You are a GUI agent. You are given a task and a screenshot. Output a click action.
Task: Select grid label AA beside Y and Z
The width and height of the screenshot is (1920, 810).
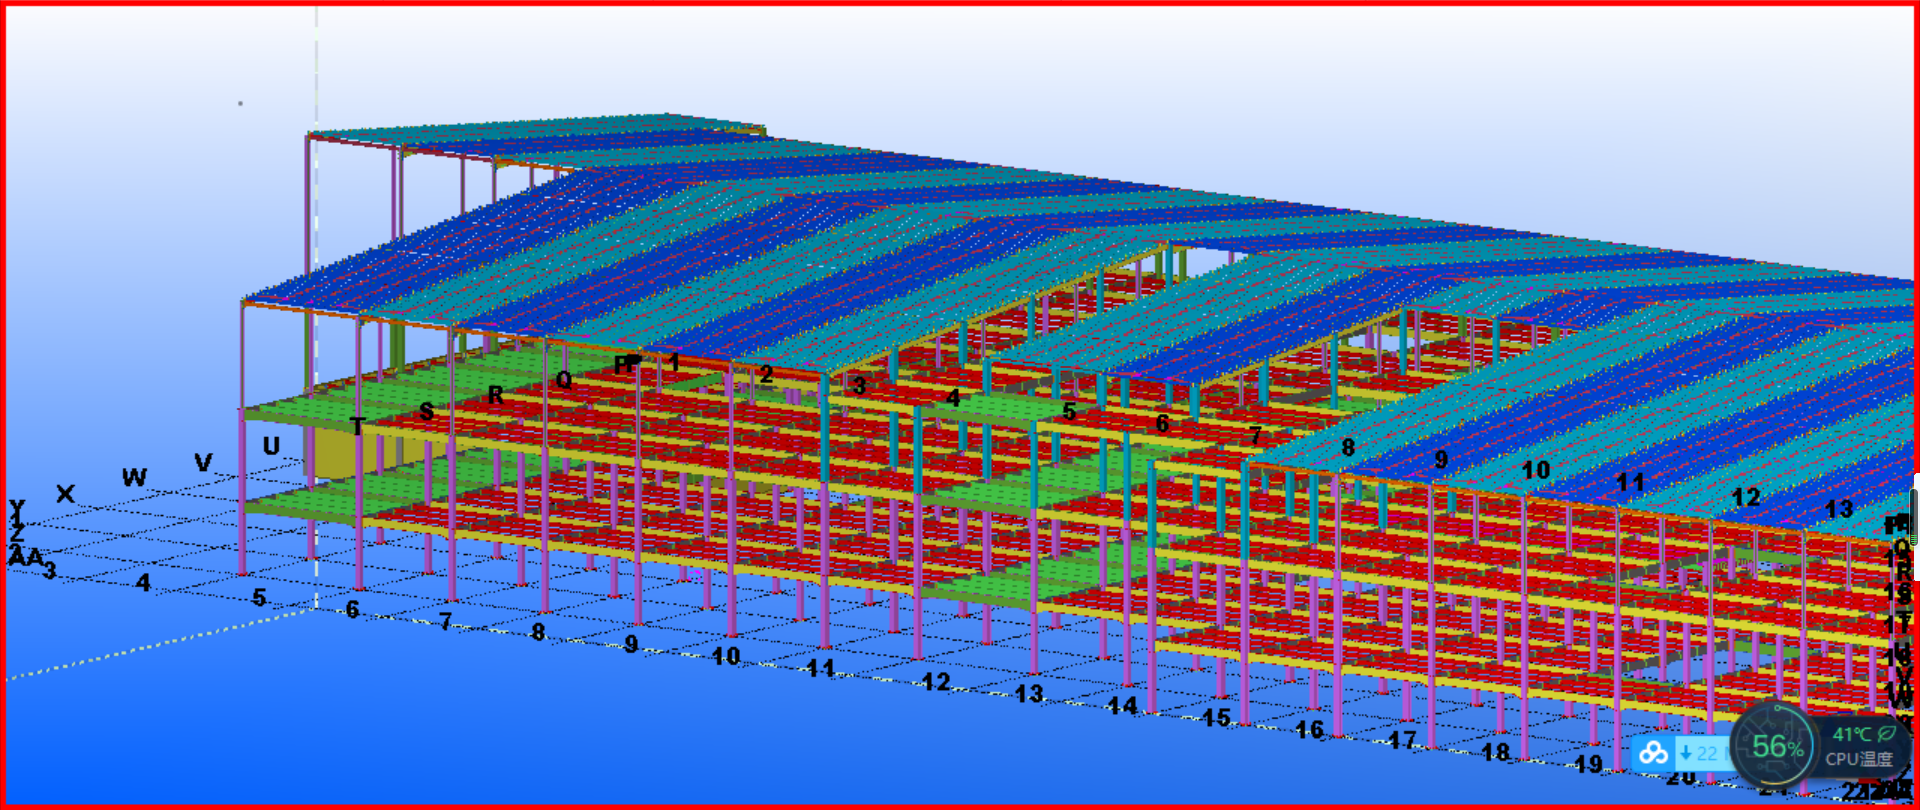point(25,557)
